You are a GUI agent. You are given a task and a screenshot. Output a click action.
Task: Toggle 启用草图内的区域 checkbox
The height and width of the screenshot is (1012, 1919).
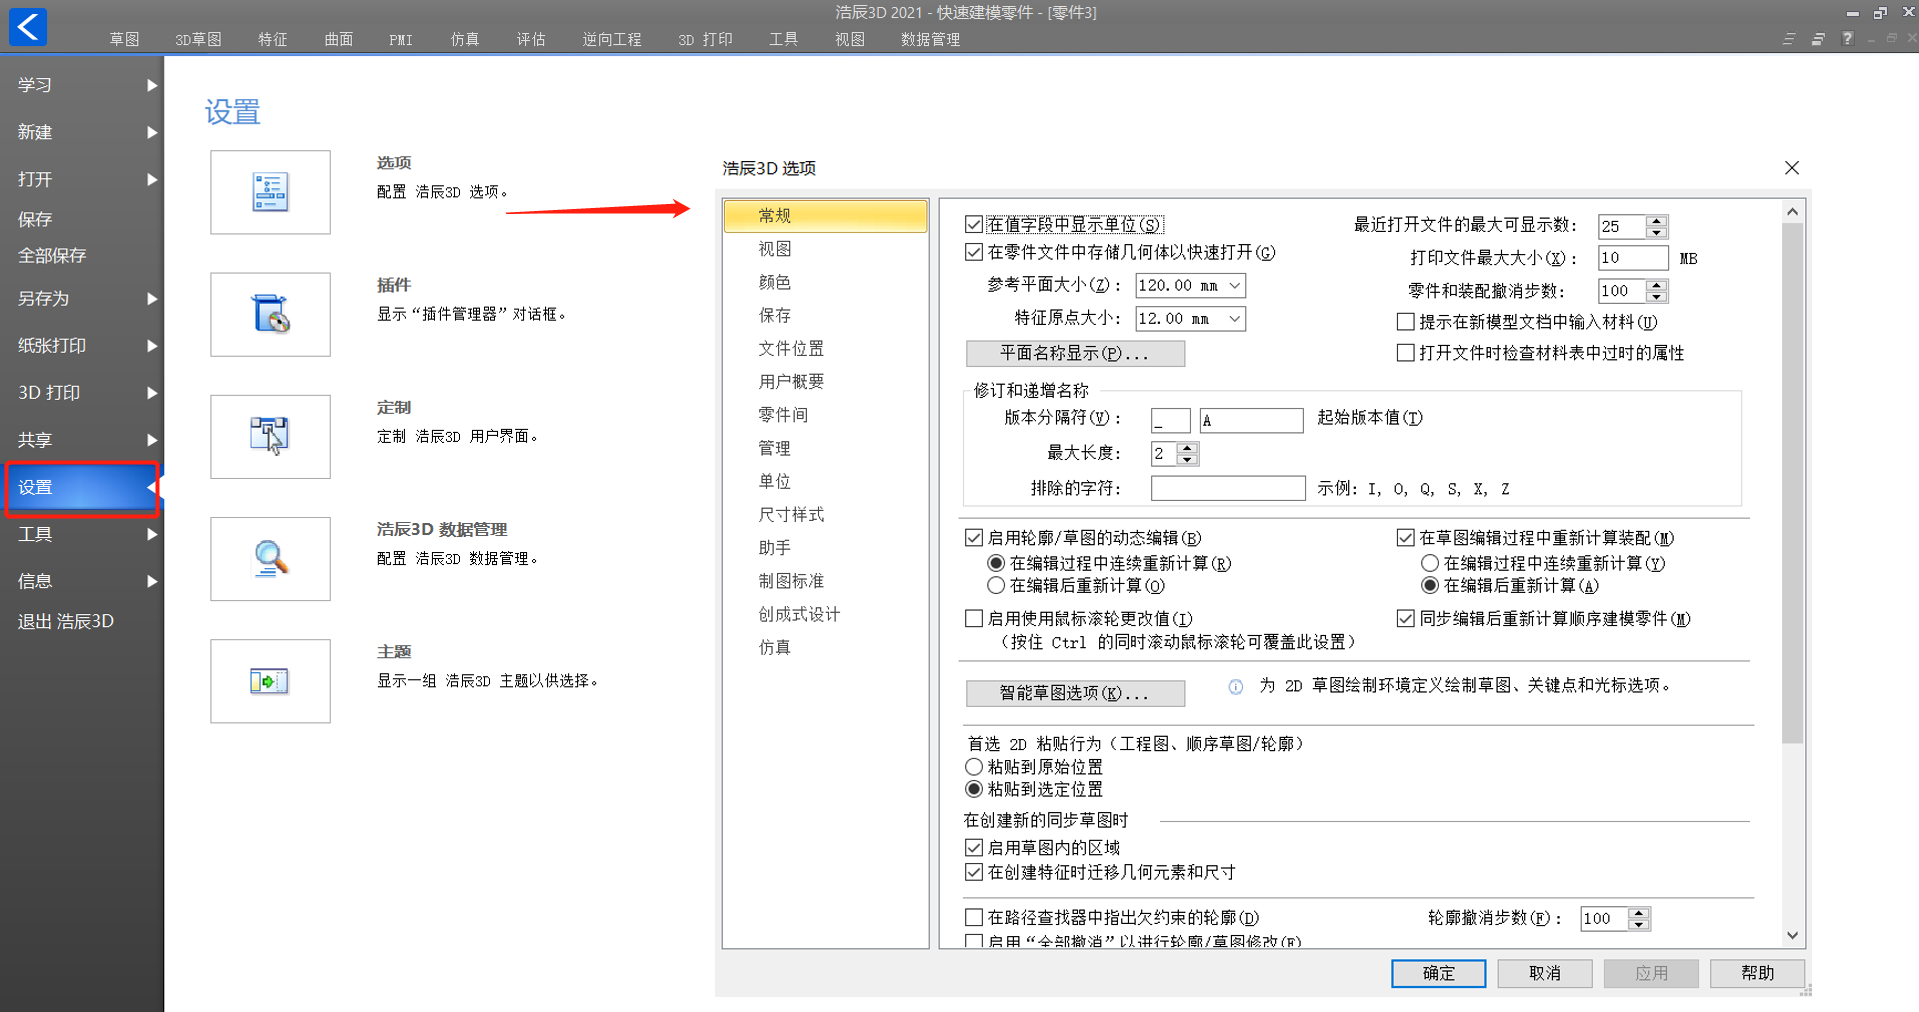click(x=974, y=848)
